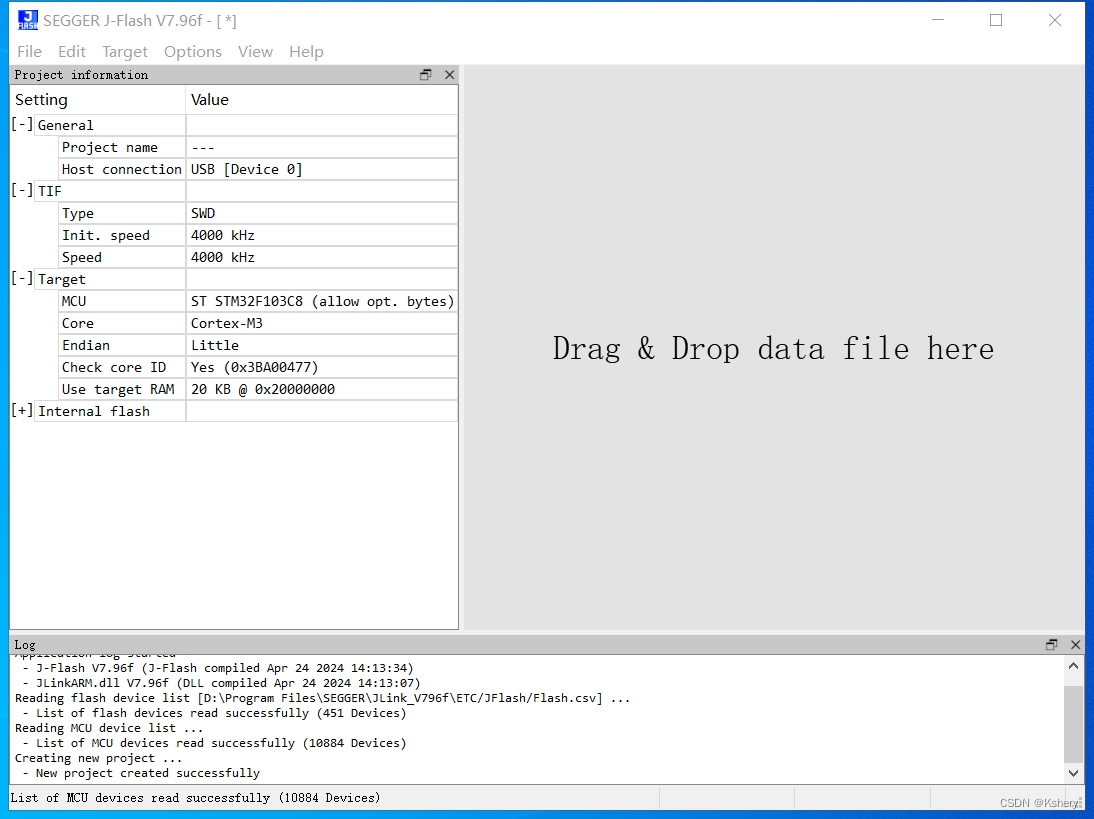This screenshot has width=1094, height=819.
Task: Click the 20 KB @ 0x20000000 value
Action: 263,389
